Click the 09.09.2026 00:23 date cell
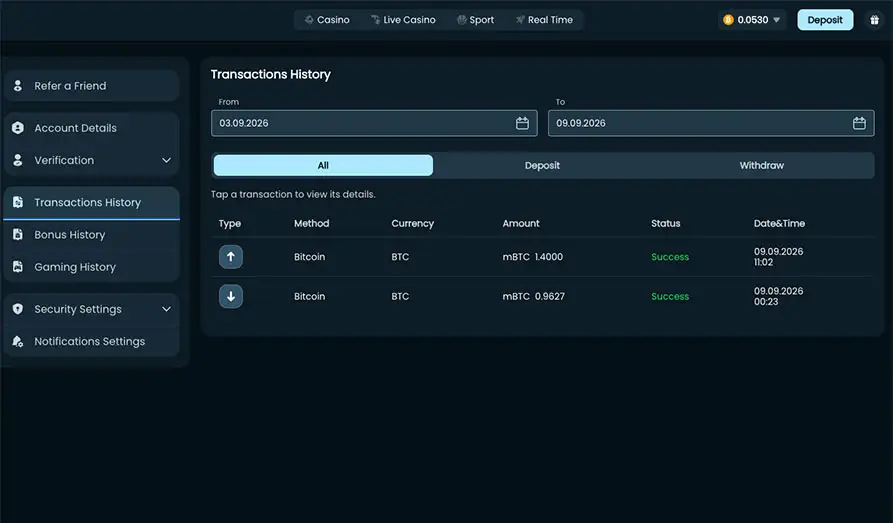 point(779,296)
